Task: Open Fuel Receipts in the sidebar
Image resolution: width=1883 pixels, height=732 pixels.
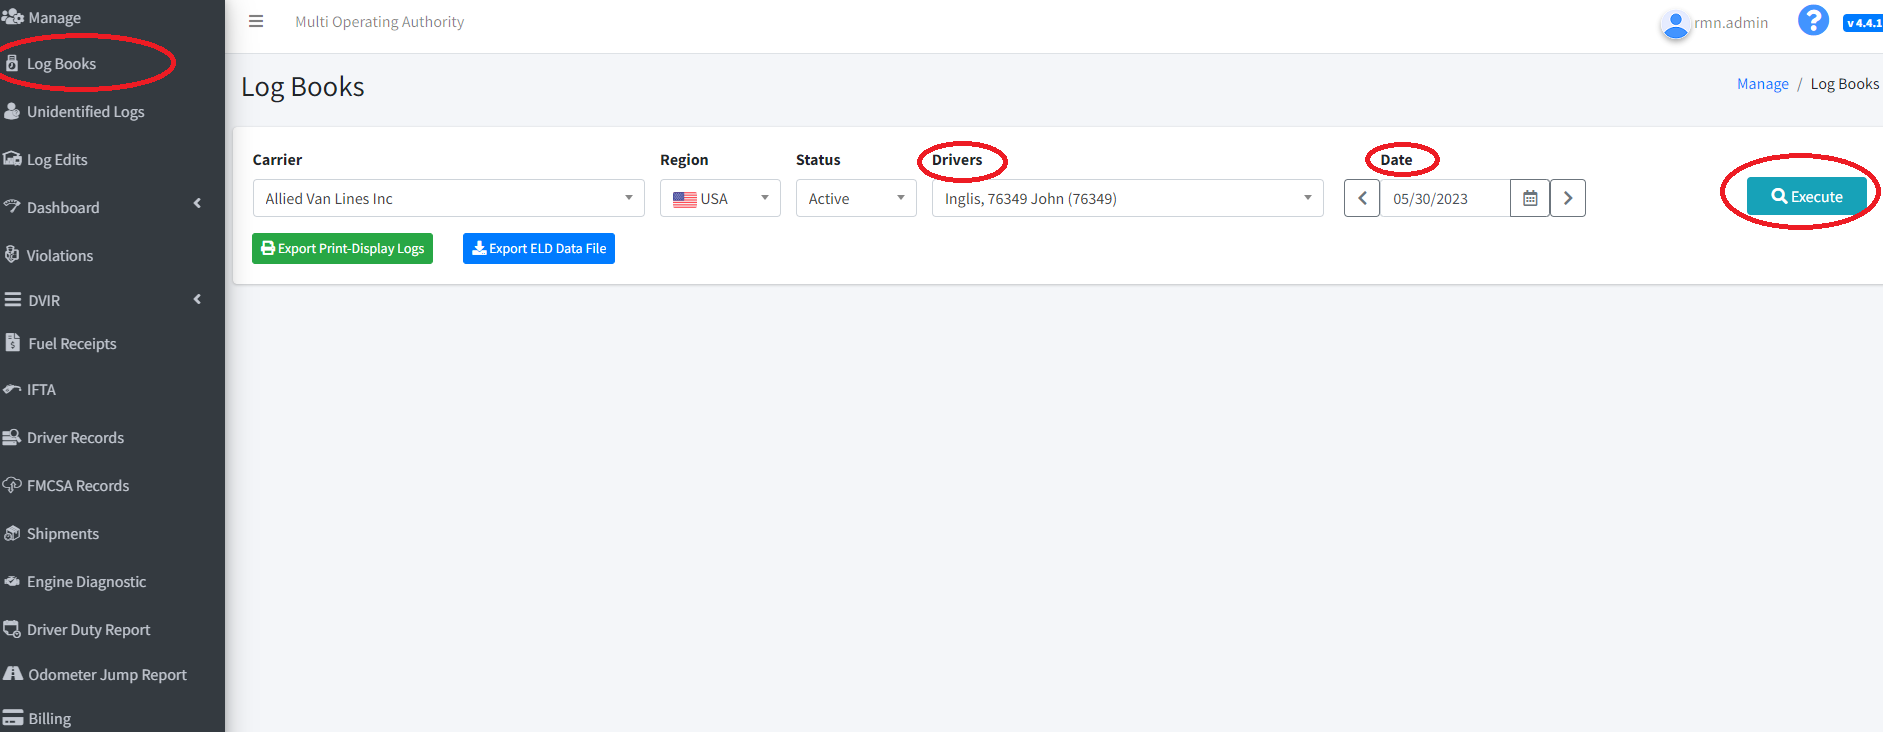Action: click(72, 343)
